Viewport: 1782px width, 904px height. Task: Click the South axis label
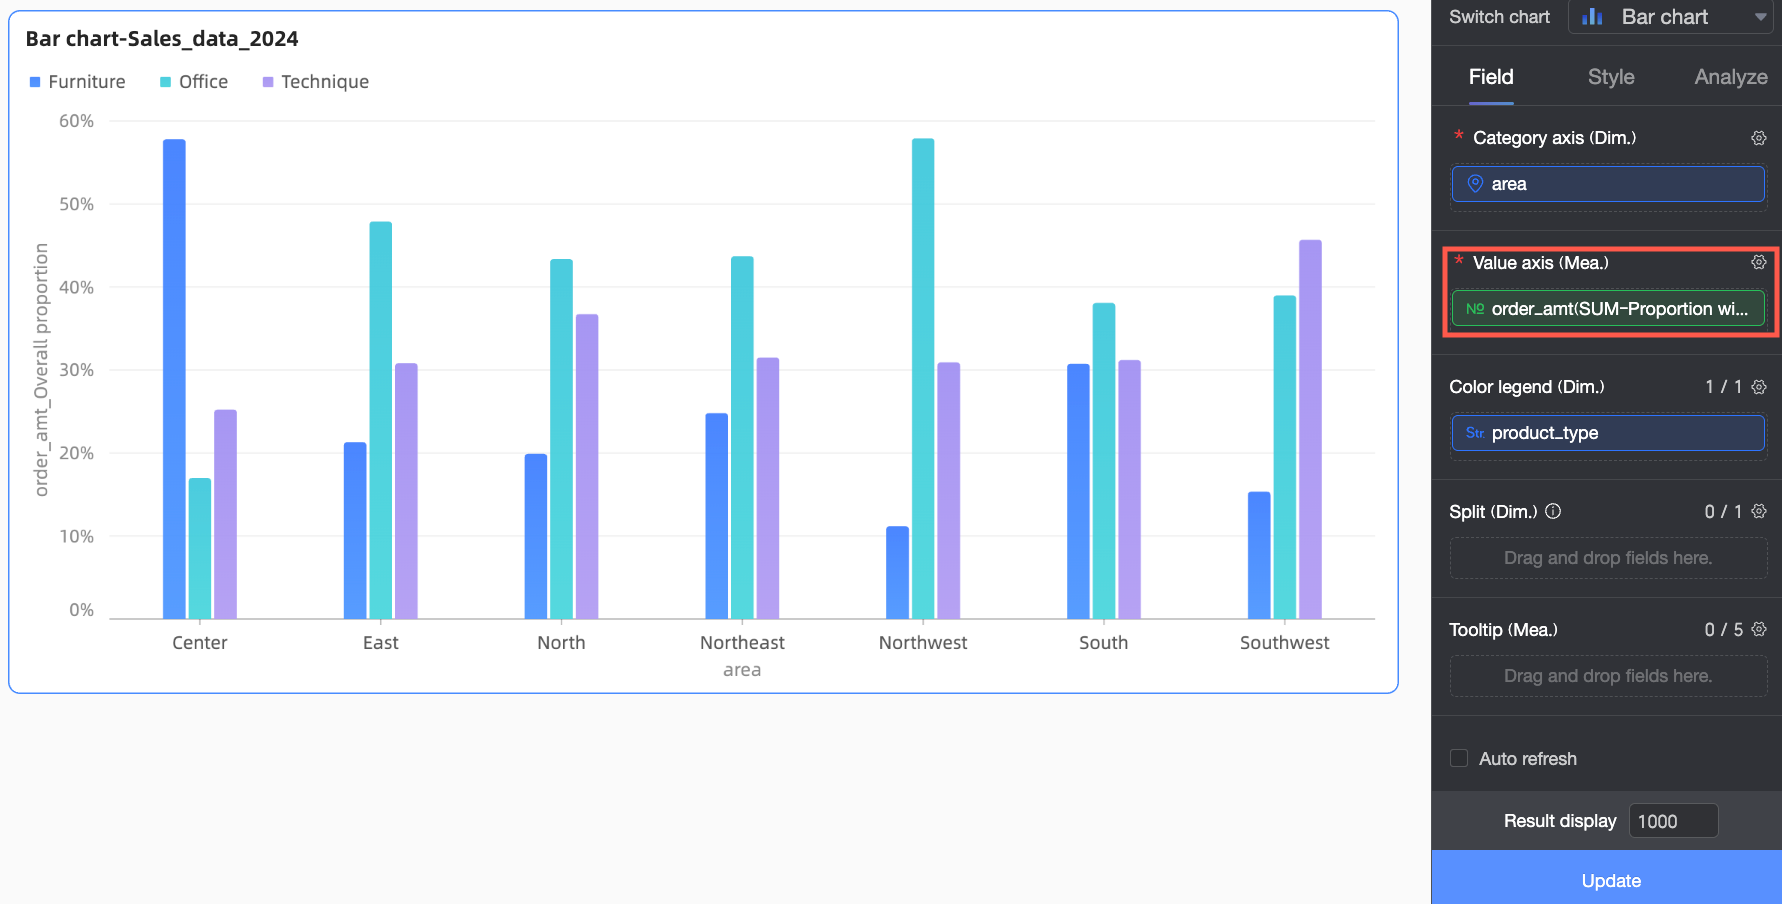pos(1104,643)
